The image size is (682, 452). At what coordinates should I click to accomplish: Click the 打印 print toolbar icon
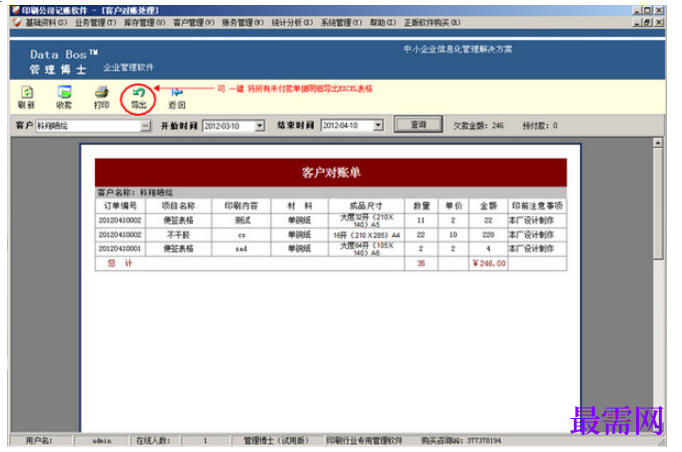click(102, 97)
